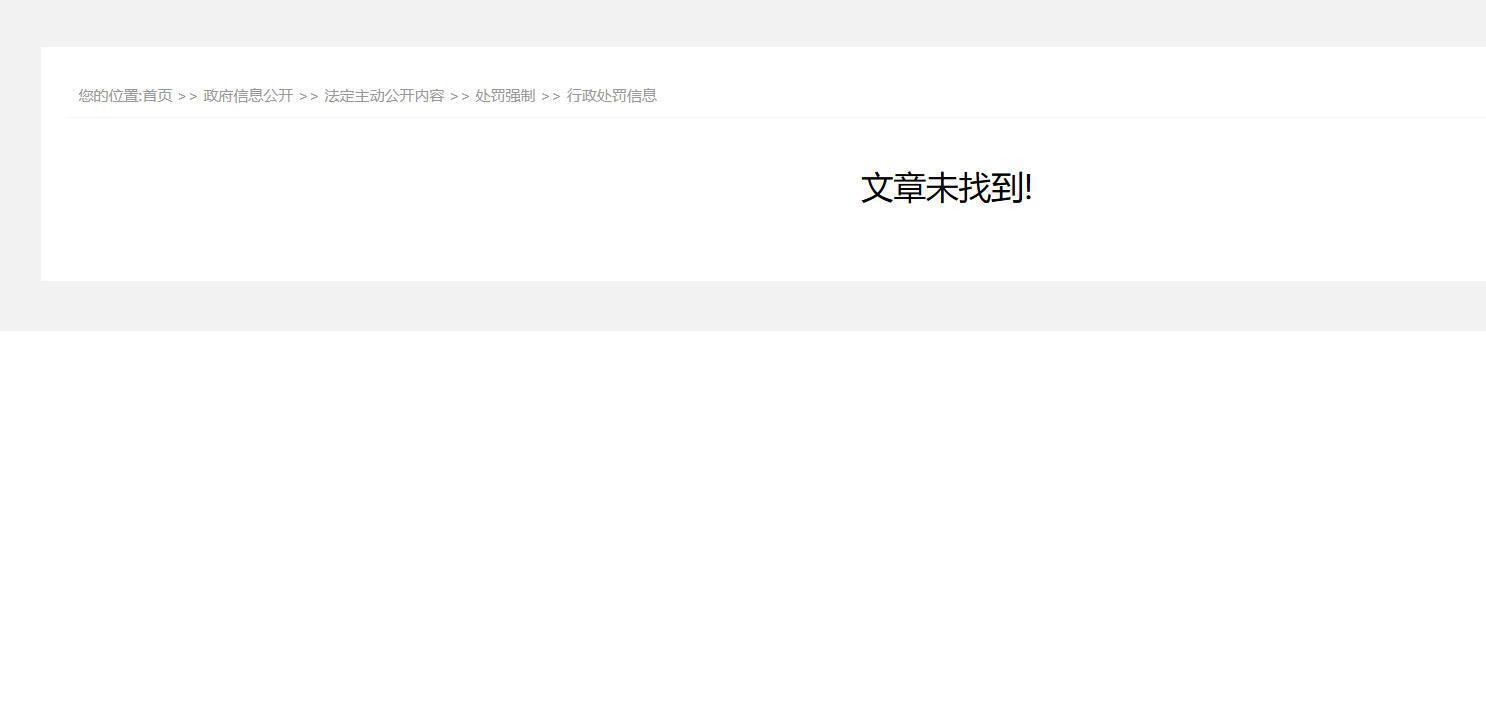Open the 政府信息公开 breadcrumb link
Viewport: 1486px width, 721px height.
pos(248,96)
